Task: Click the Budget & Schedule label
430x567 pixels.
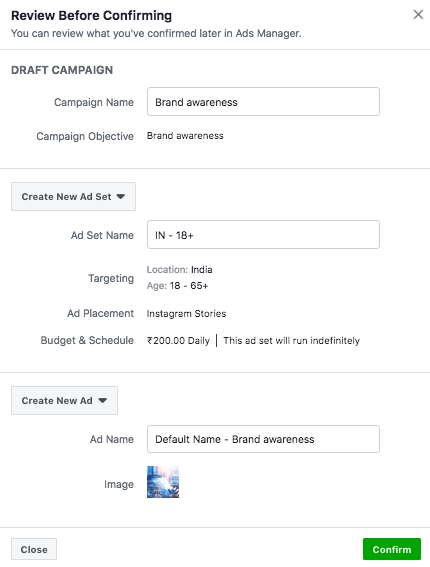Action: point(87,340)
